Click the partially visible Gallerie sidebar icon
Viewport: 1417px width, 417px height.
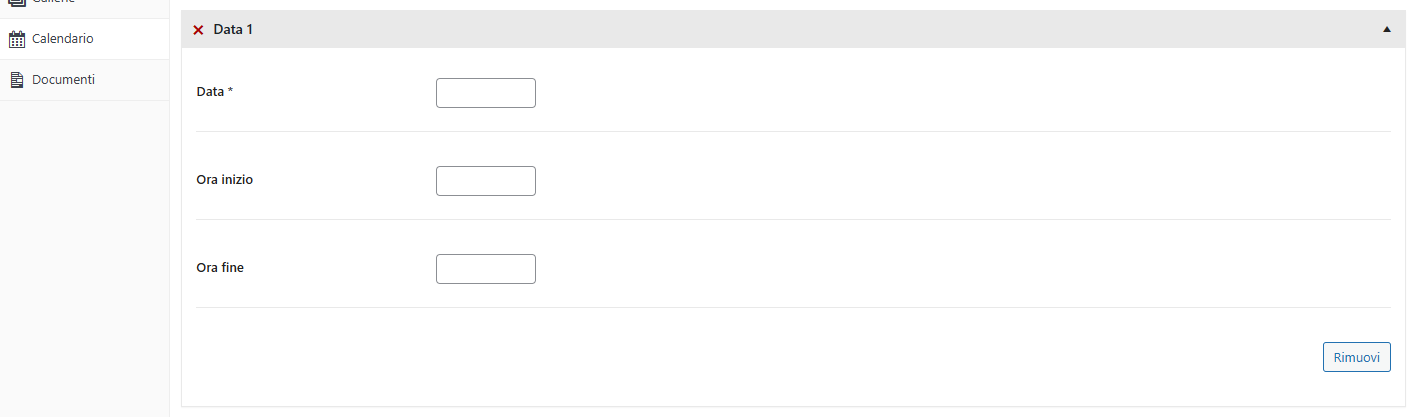click(x=16, y=3)
